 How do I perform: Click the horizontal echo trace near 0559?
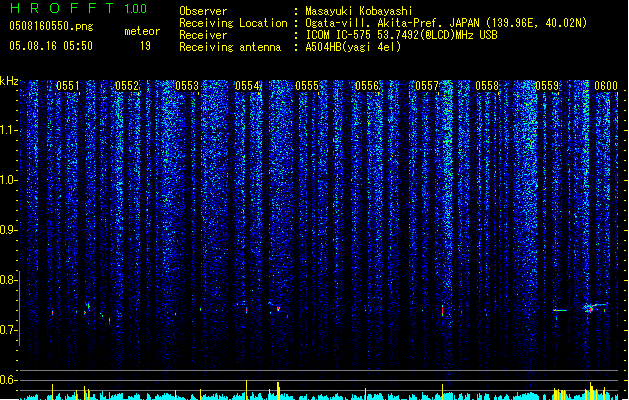560,310
